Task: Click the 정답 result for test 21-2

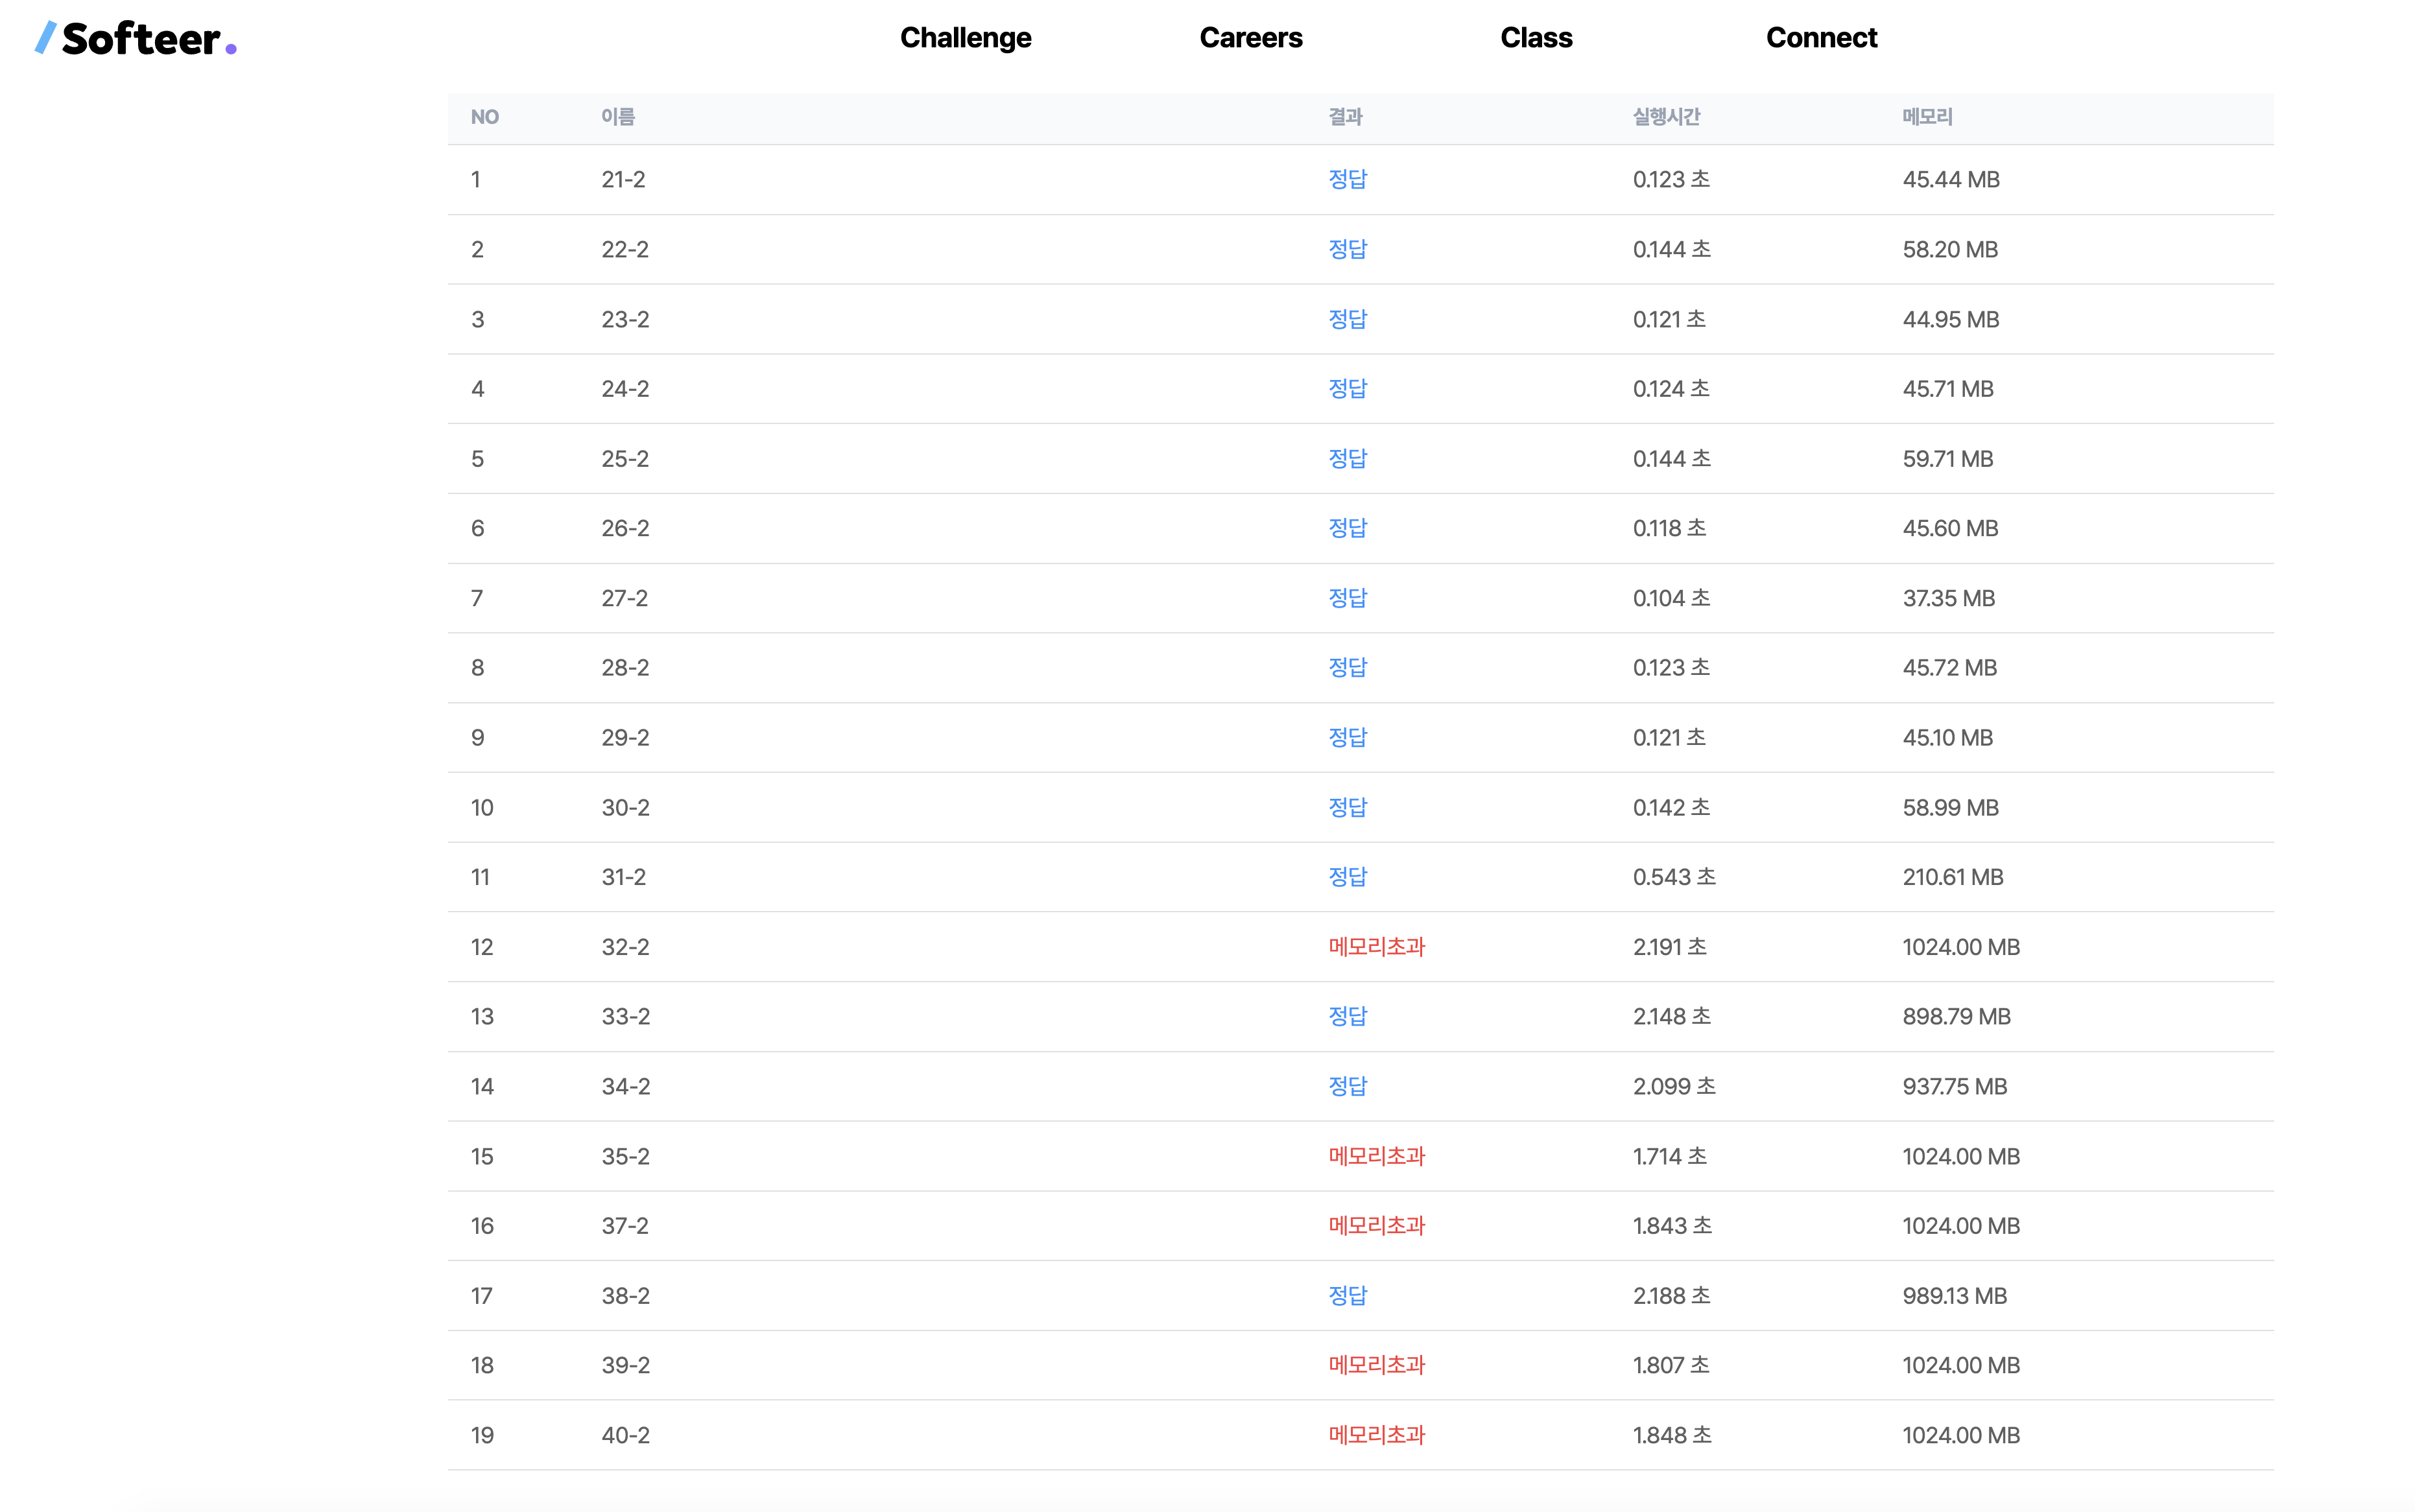Action: pos(1347,179)
